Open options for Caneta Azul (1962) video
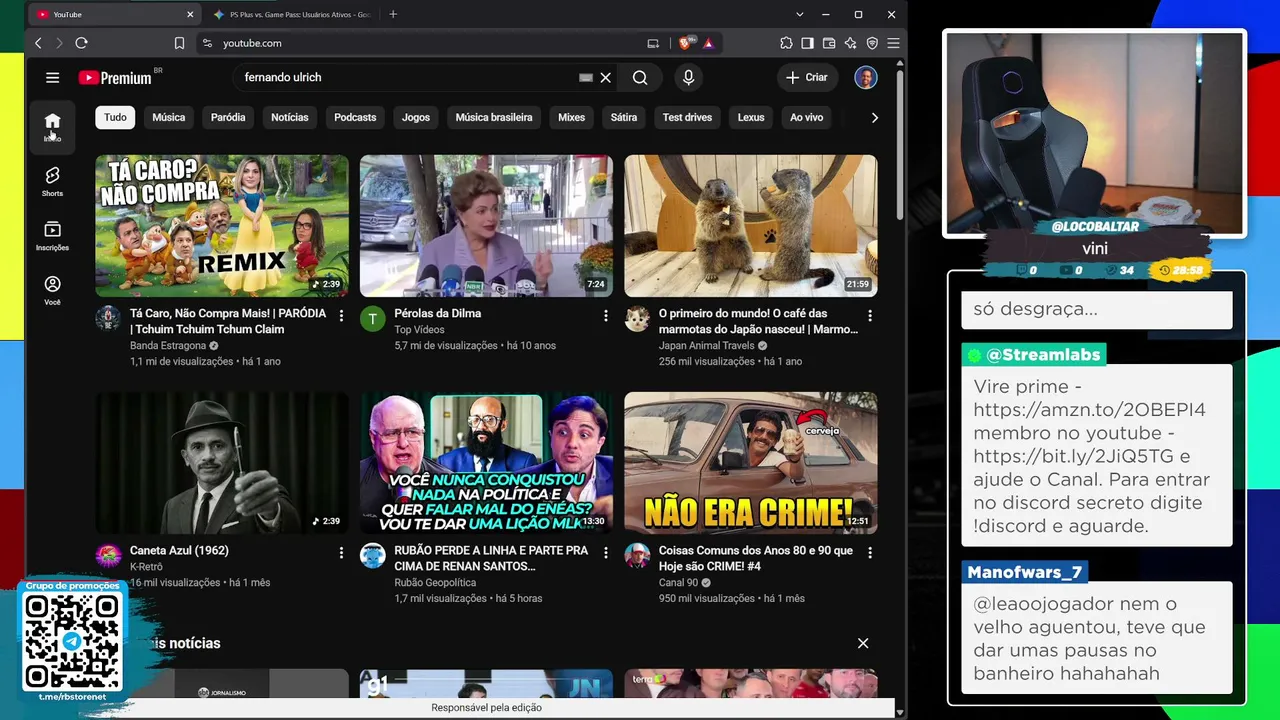The image size is (1280, 720). 341,553
